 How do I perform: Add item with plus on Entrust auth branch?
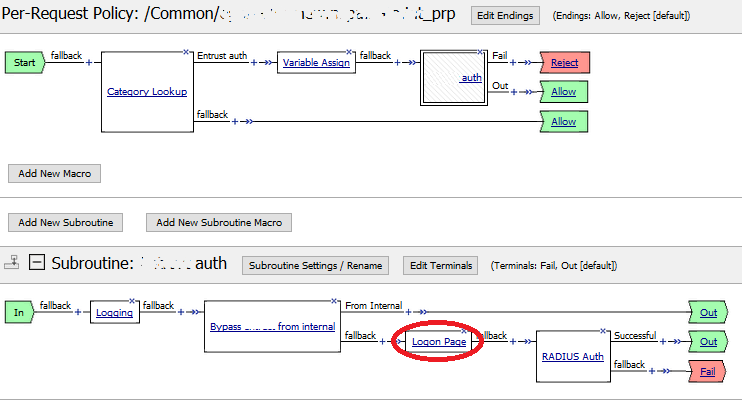[254, 62]
